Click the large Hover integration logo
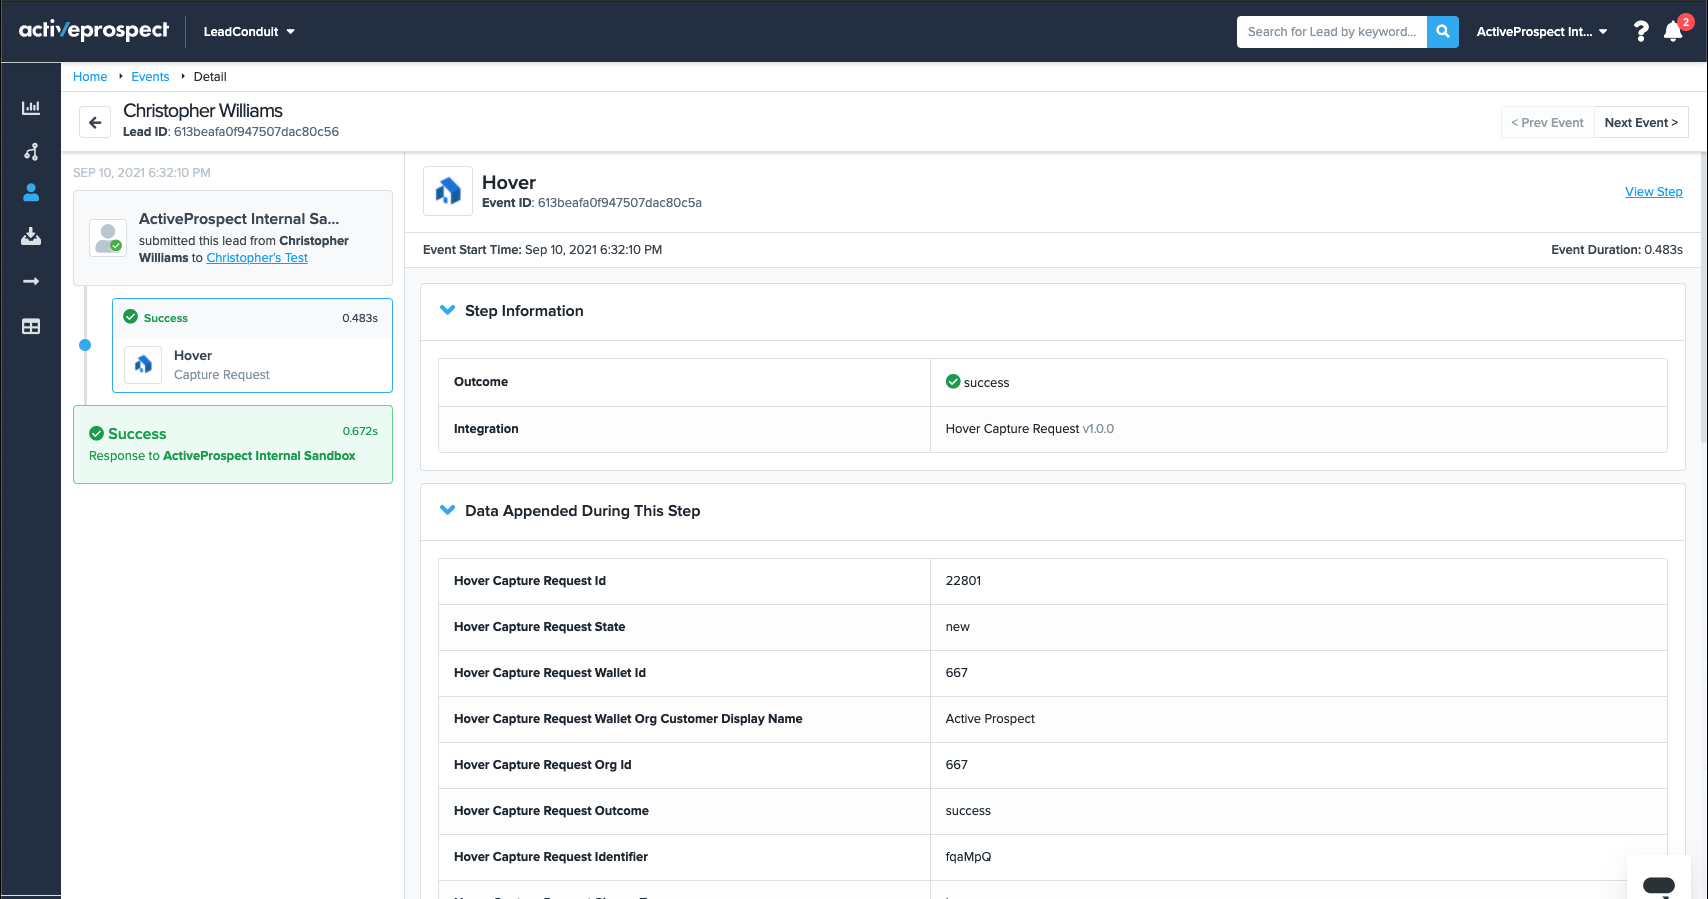The width and height of the screenshot is (1708, 899). coord(448,191)
